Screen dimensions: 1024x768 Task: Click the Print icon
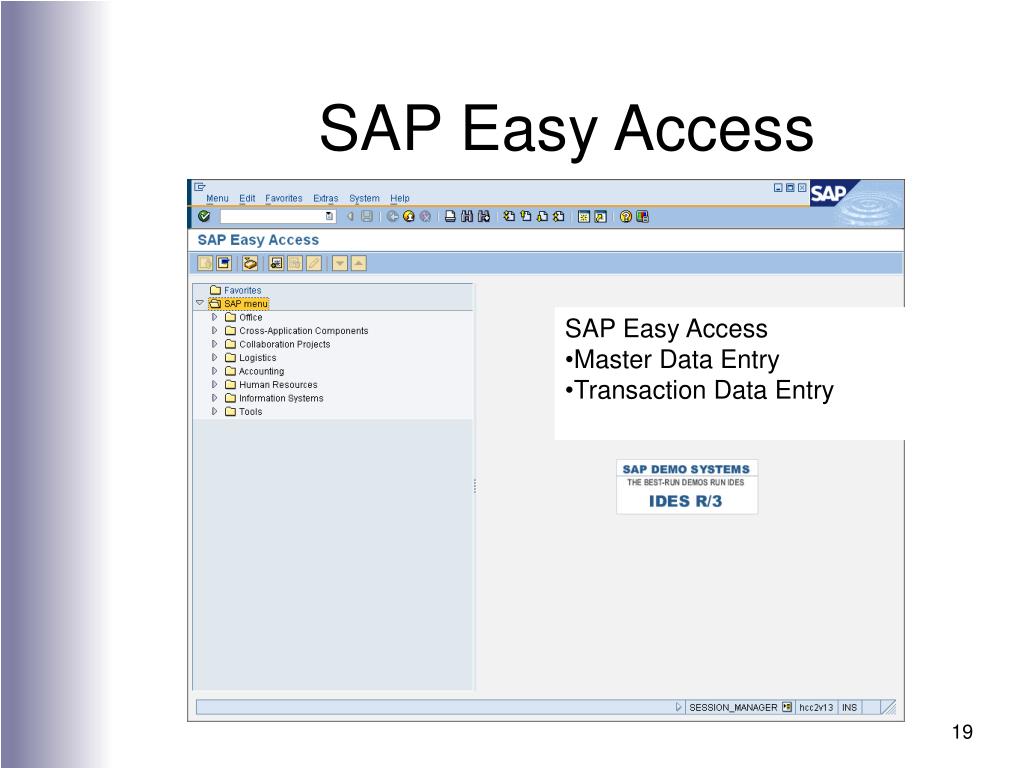point(450,216)
